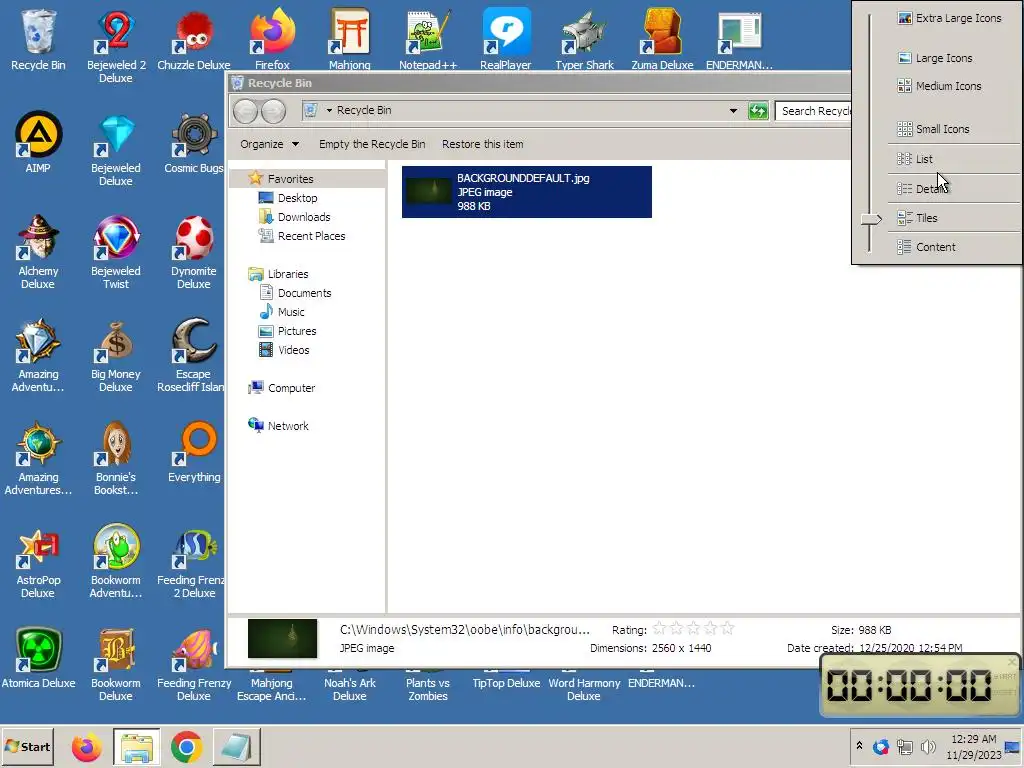Image resolution: width=1024 pixels, height=768 pixels.
Task: Select the Recycle Bin desktop icon
Action: pyautogui.click(x=38, y=38)
